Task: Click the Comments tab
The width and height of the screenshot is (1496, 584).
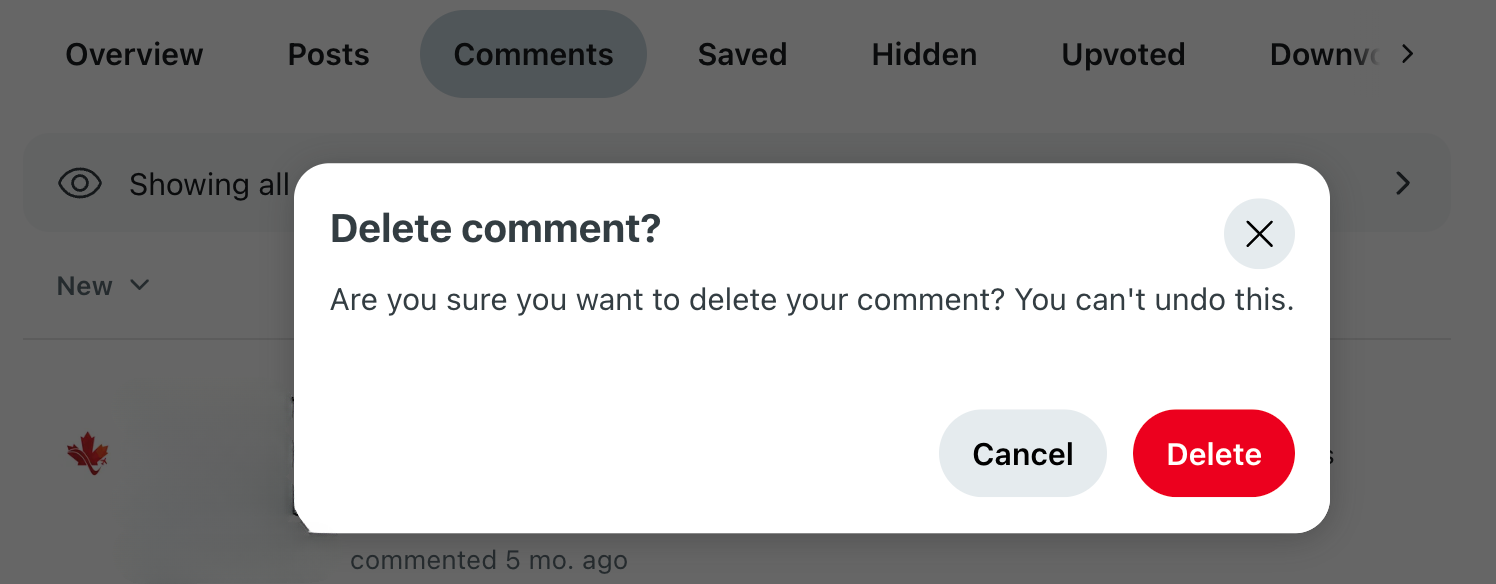Action: point(533,54)
